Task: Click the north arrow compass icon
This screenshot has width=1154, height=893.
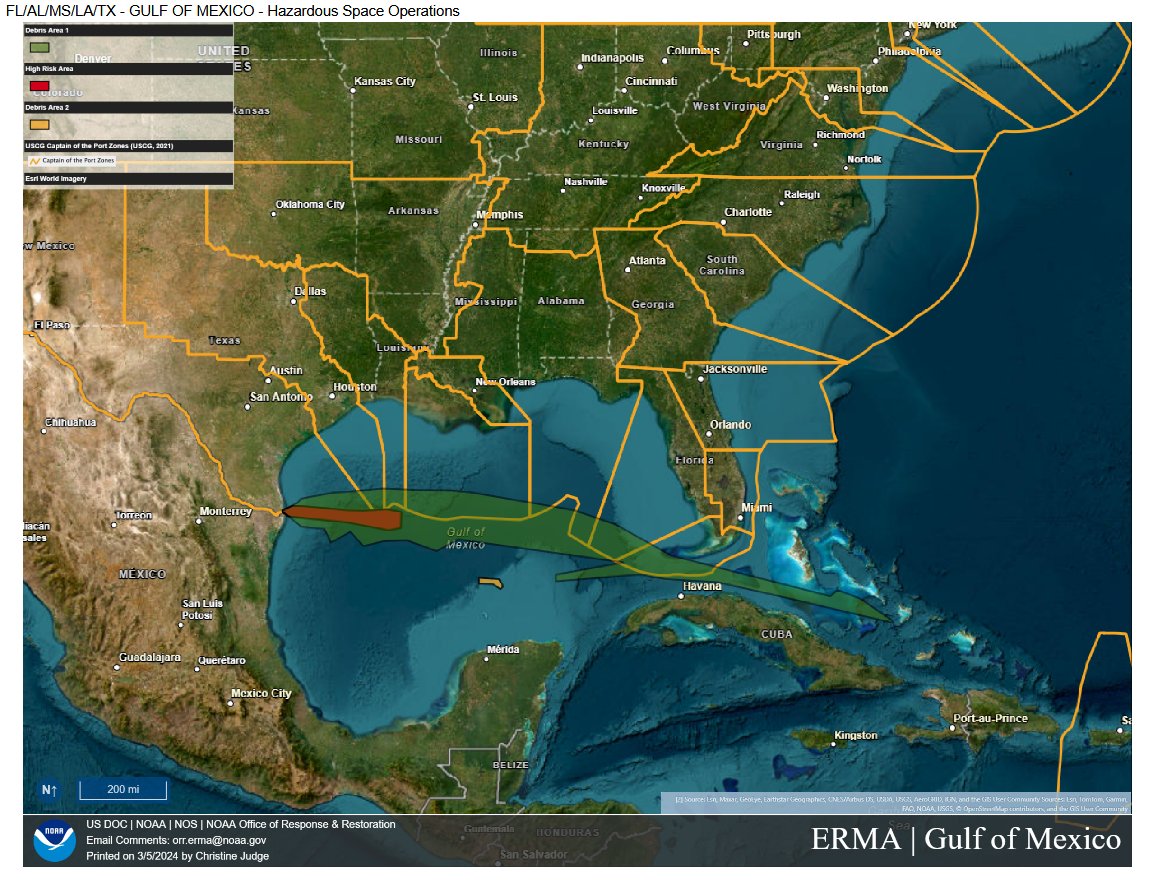Action: pos(49,789)
